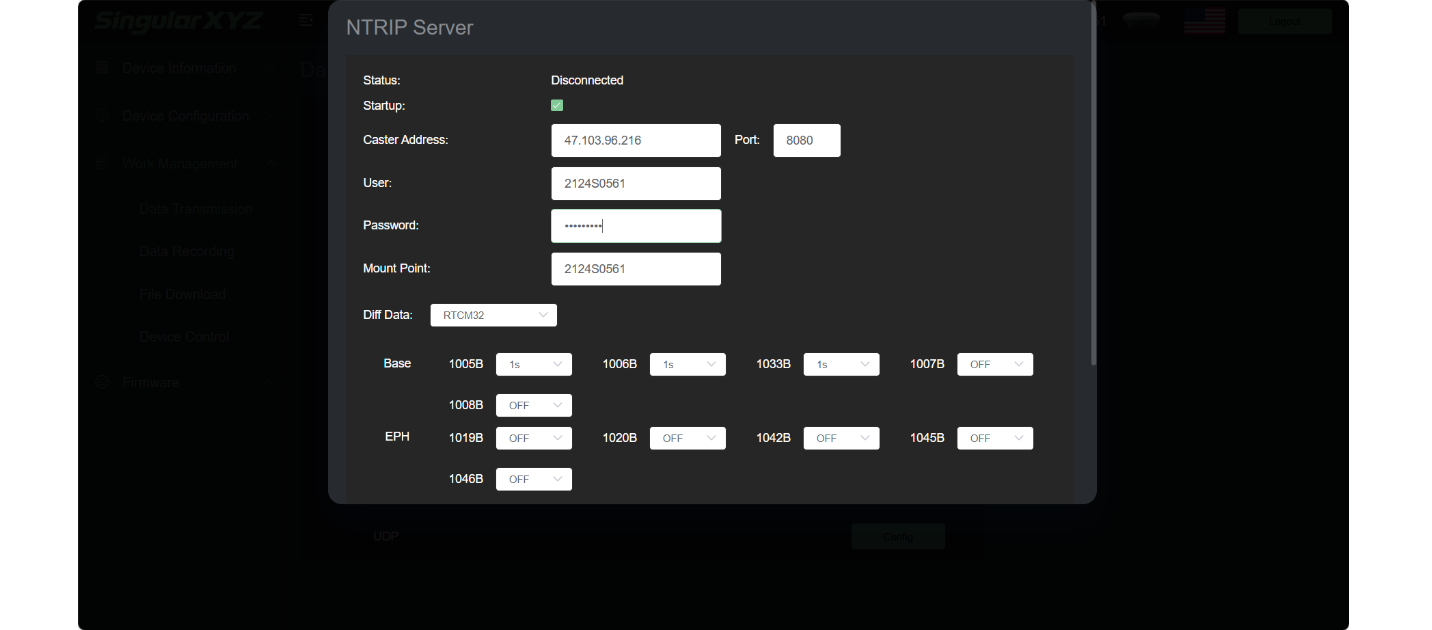The width and height of the screenshot is (1432, 630).
Task: Open the 1046B message dropdown
Action: [533, 480]
